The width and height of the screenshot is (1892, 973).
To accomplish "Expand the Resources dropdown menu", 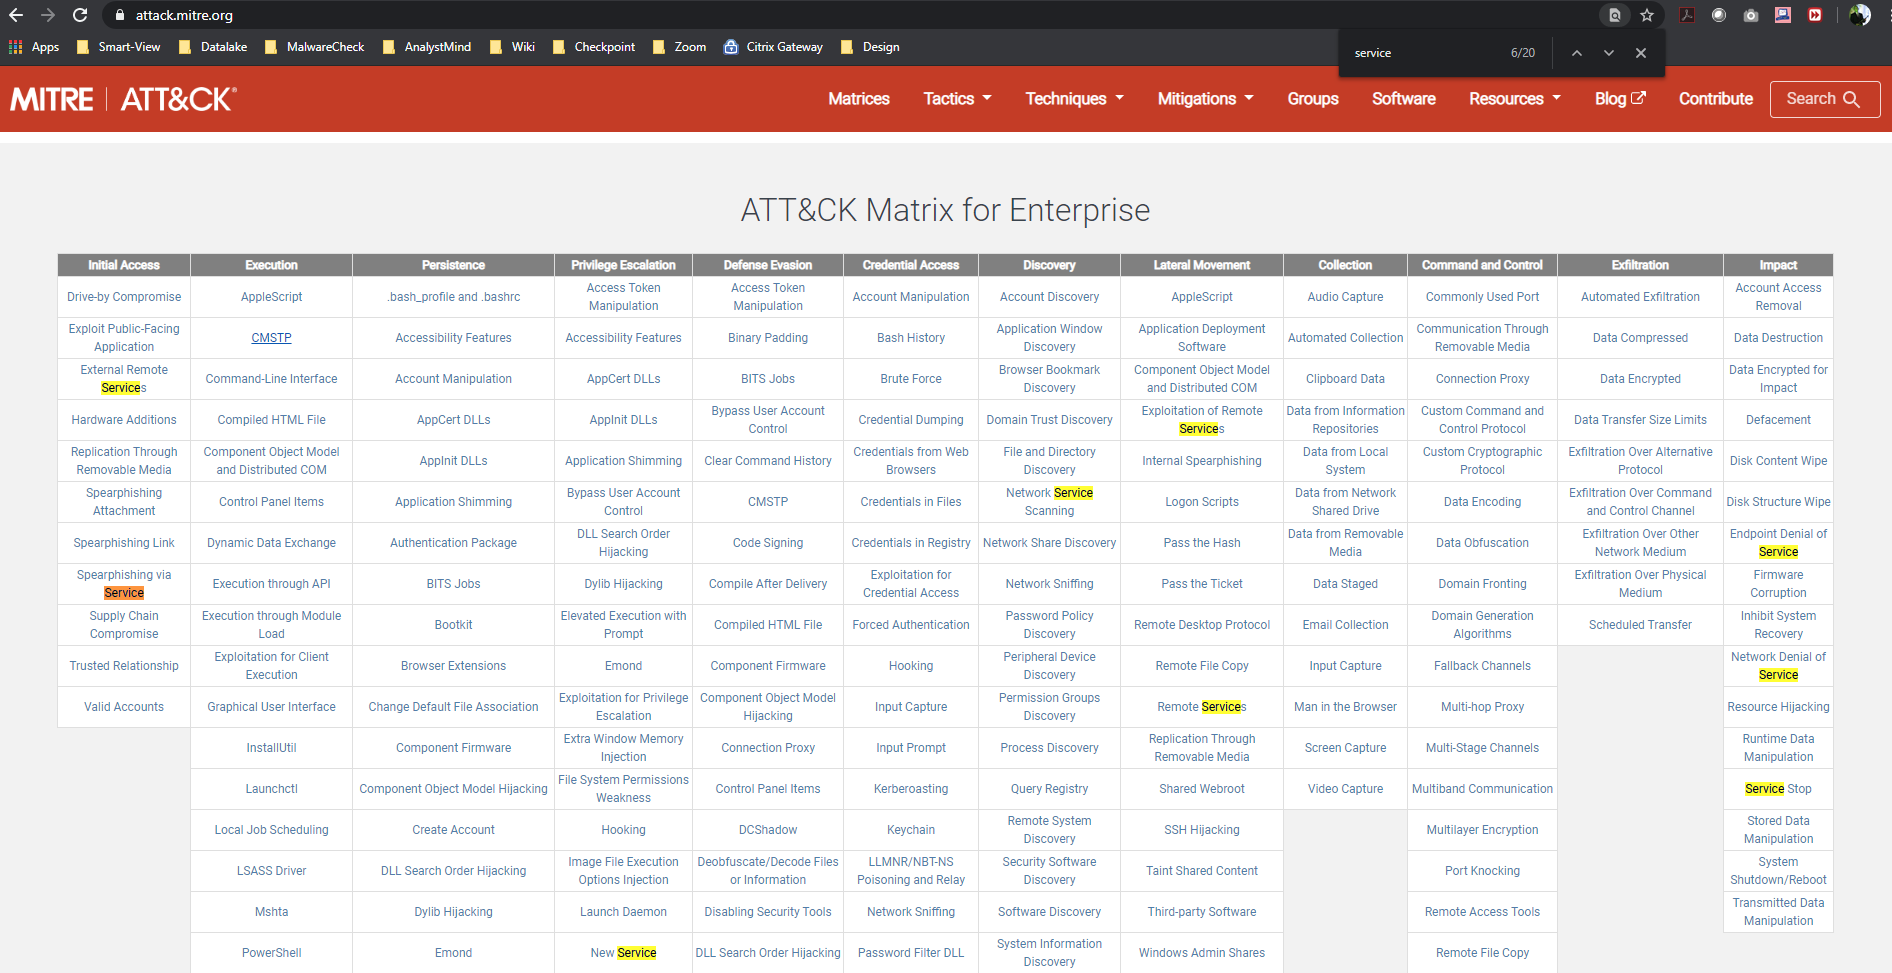I will (x=1514, y=99).
